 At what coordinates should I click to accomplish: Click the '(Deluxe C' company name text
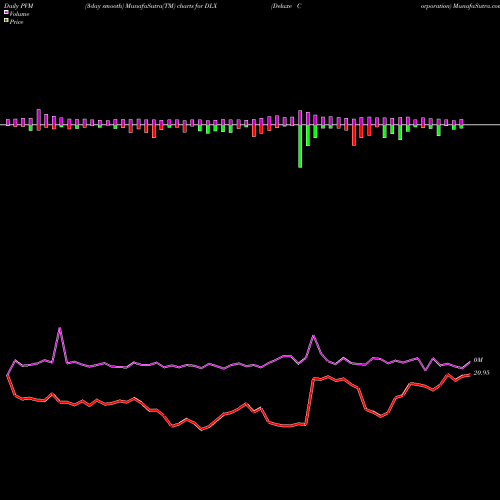pyautogui.click(x=286, y=6)
